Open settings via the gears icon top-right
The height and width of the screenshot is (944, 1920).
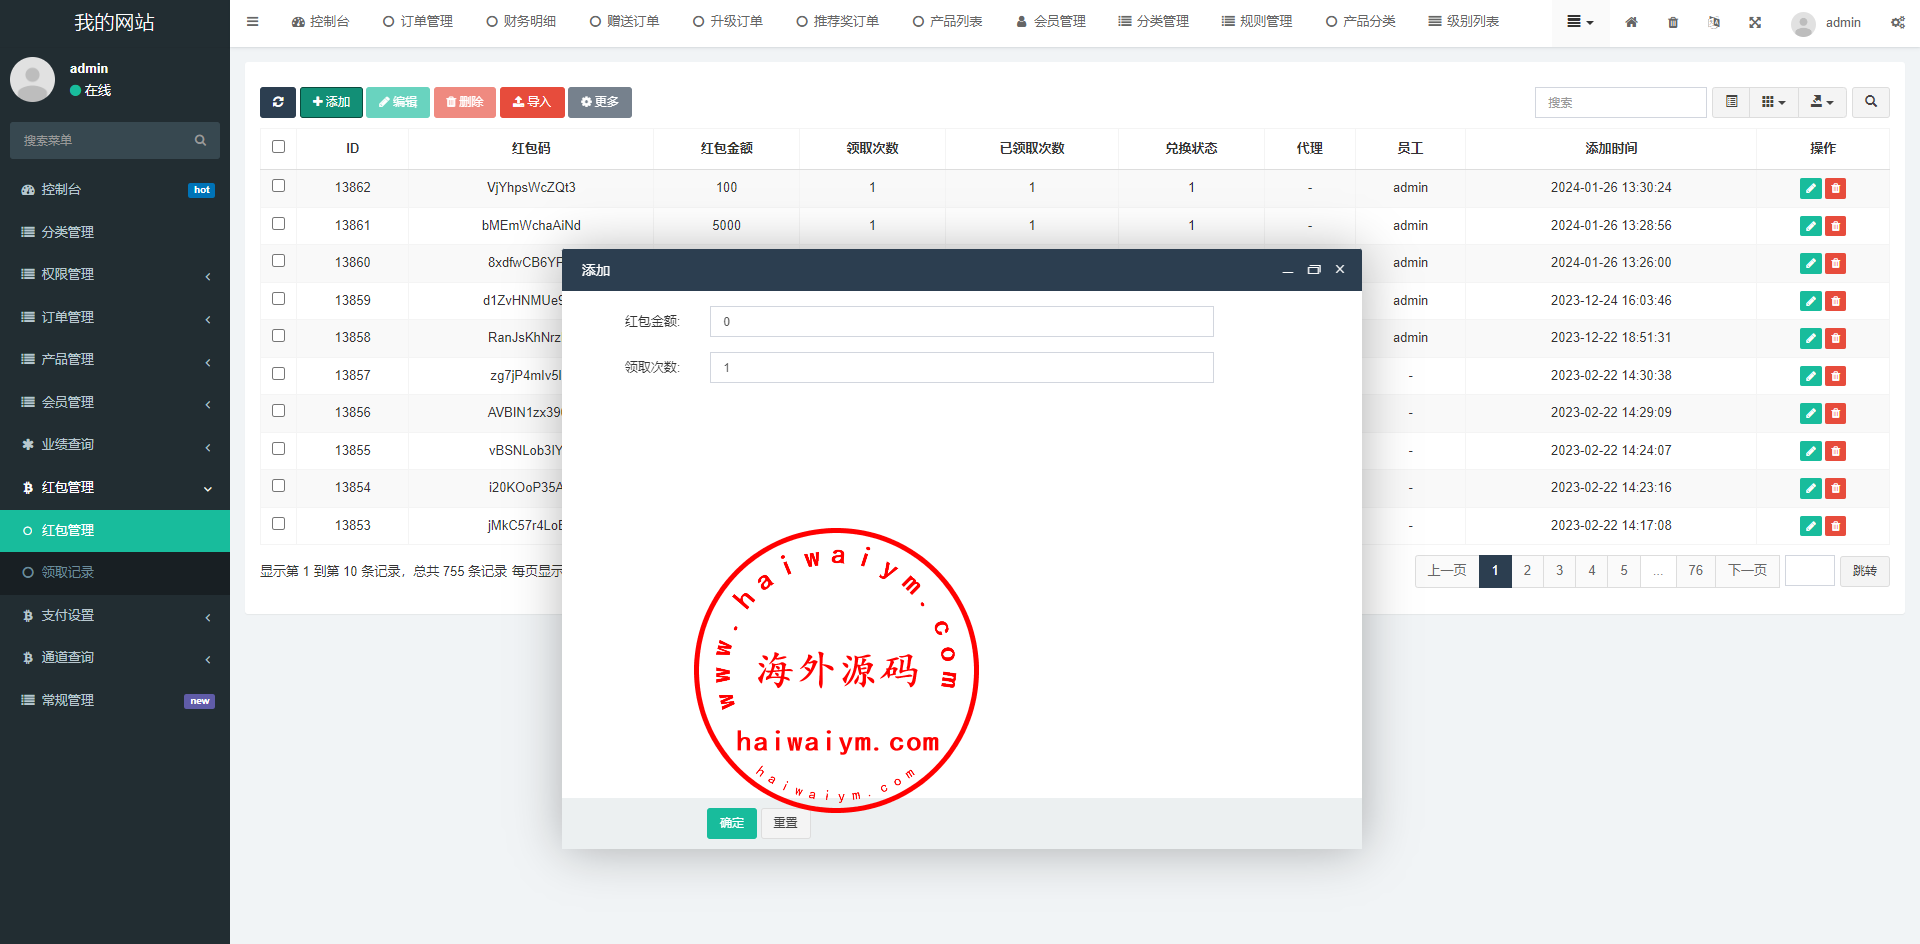pos(1897,22)
